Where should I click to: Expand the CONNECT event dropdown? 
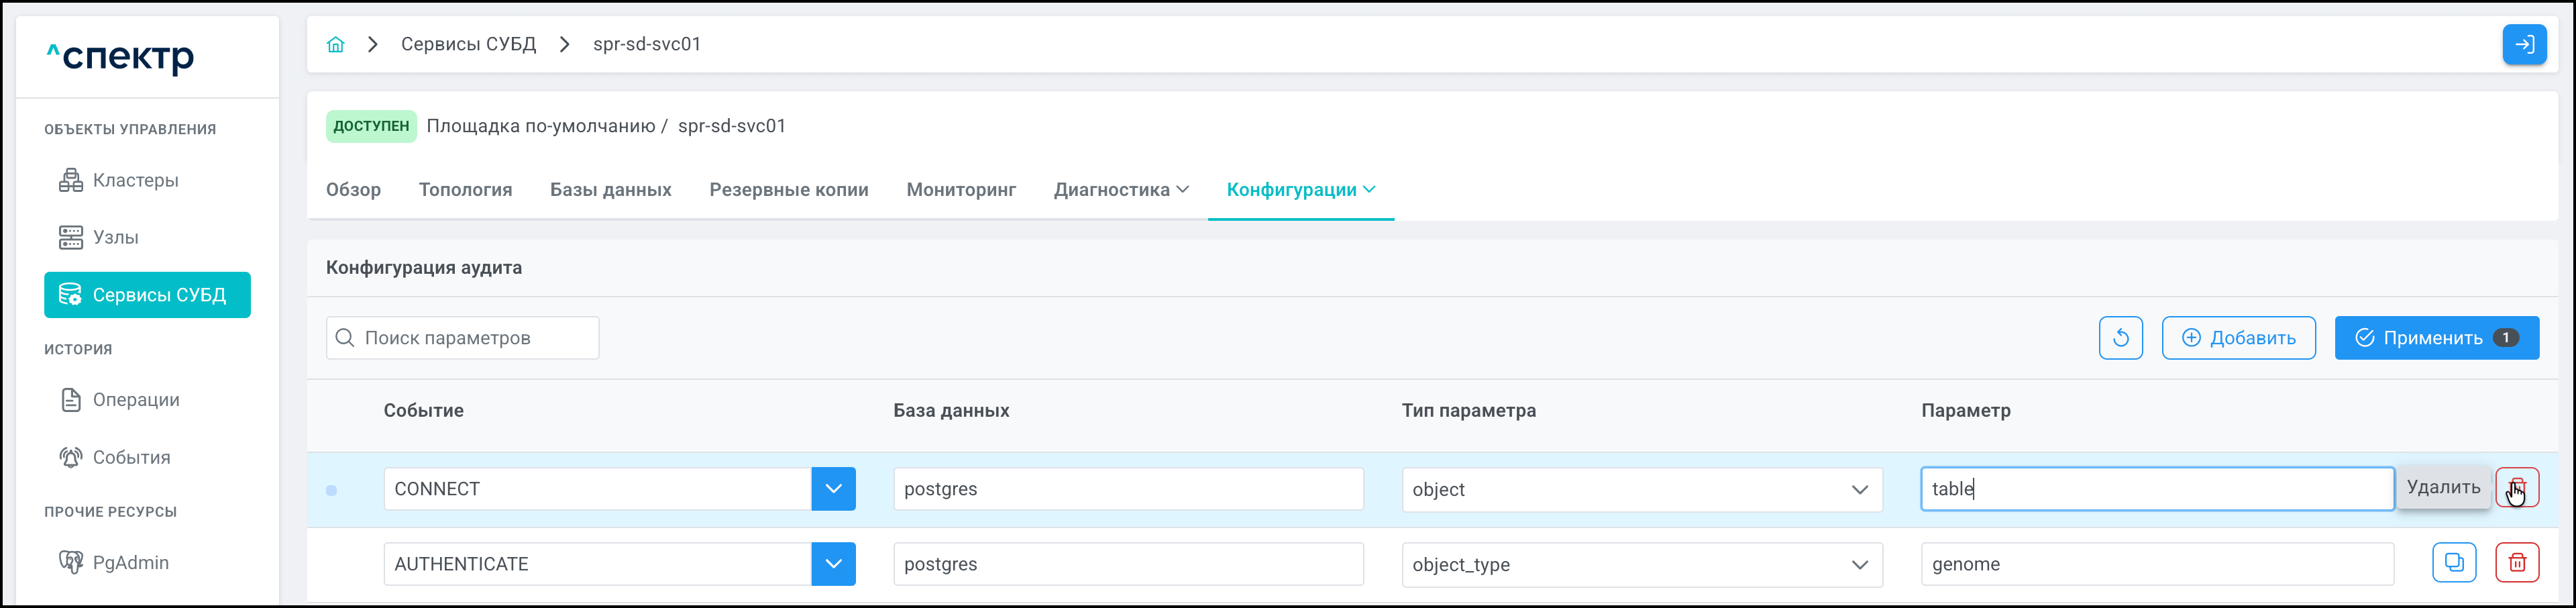coord(833,489)
